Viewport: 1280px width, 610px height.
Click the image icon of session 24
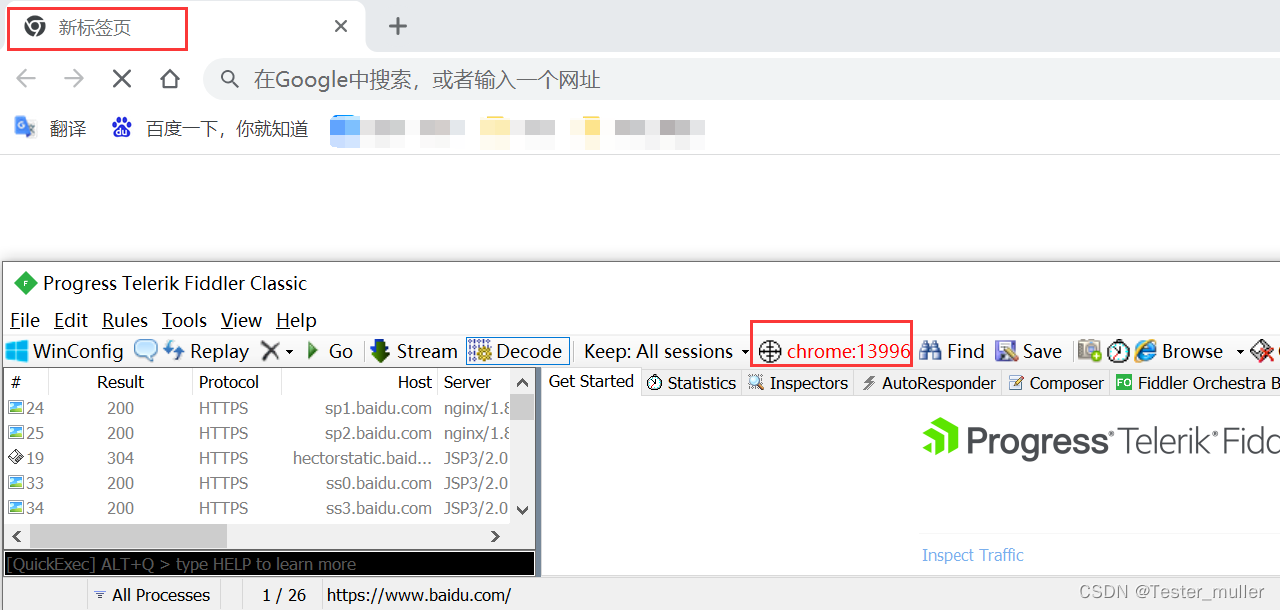tap(15, 408)
